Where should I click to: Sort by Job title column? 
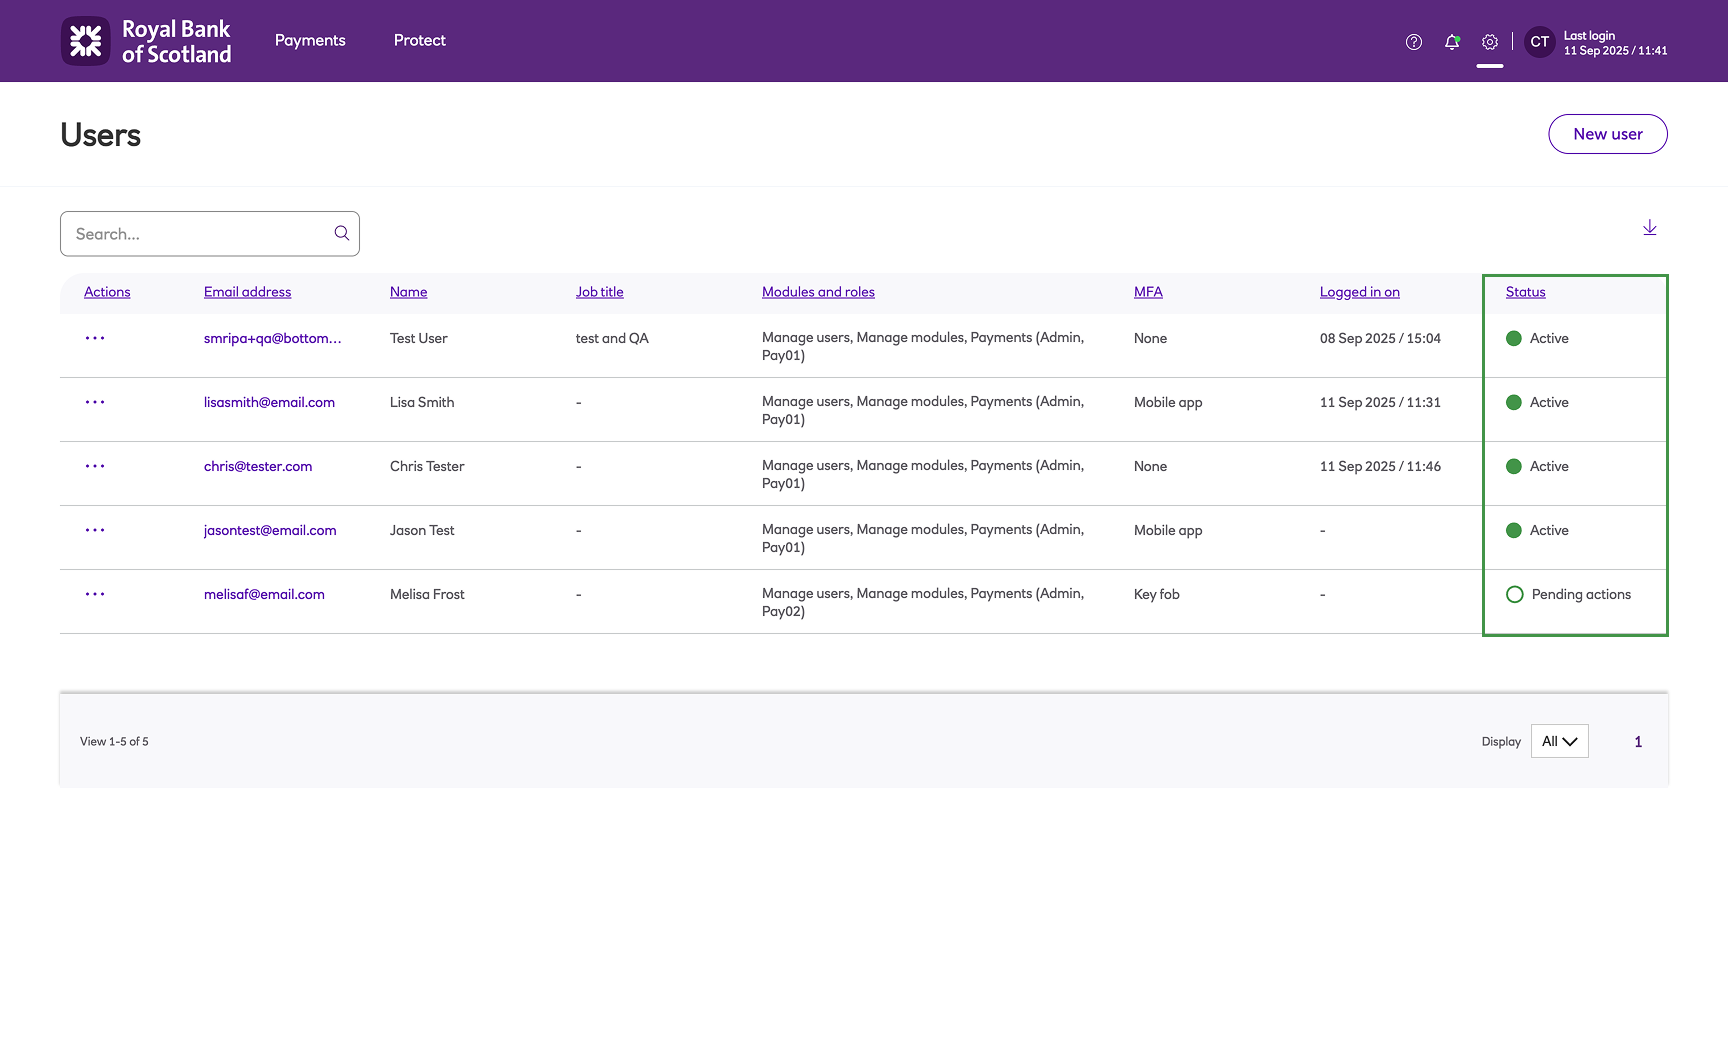(x=600, y=292)
